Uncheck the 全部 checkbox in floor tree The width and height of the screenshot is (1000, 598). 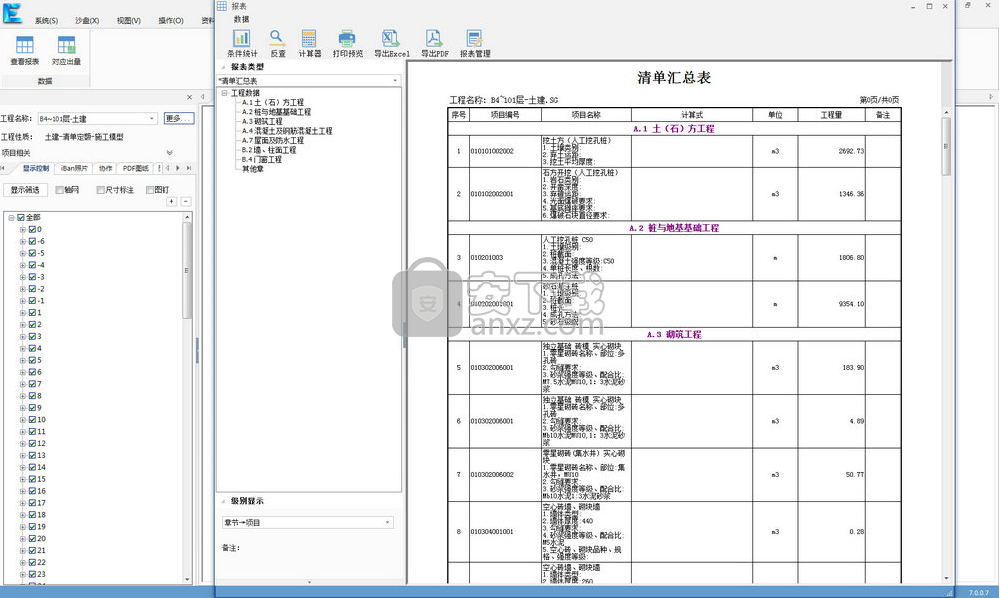pyautogui.click(x=21, y=217)
